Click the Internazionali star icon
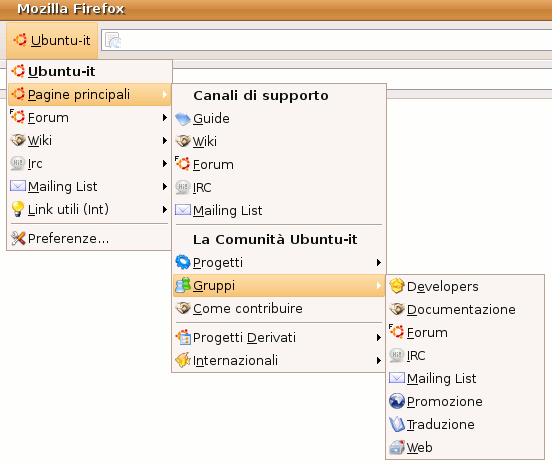The height and width of the screenshot is (465, 552). coord(183,360)
